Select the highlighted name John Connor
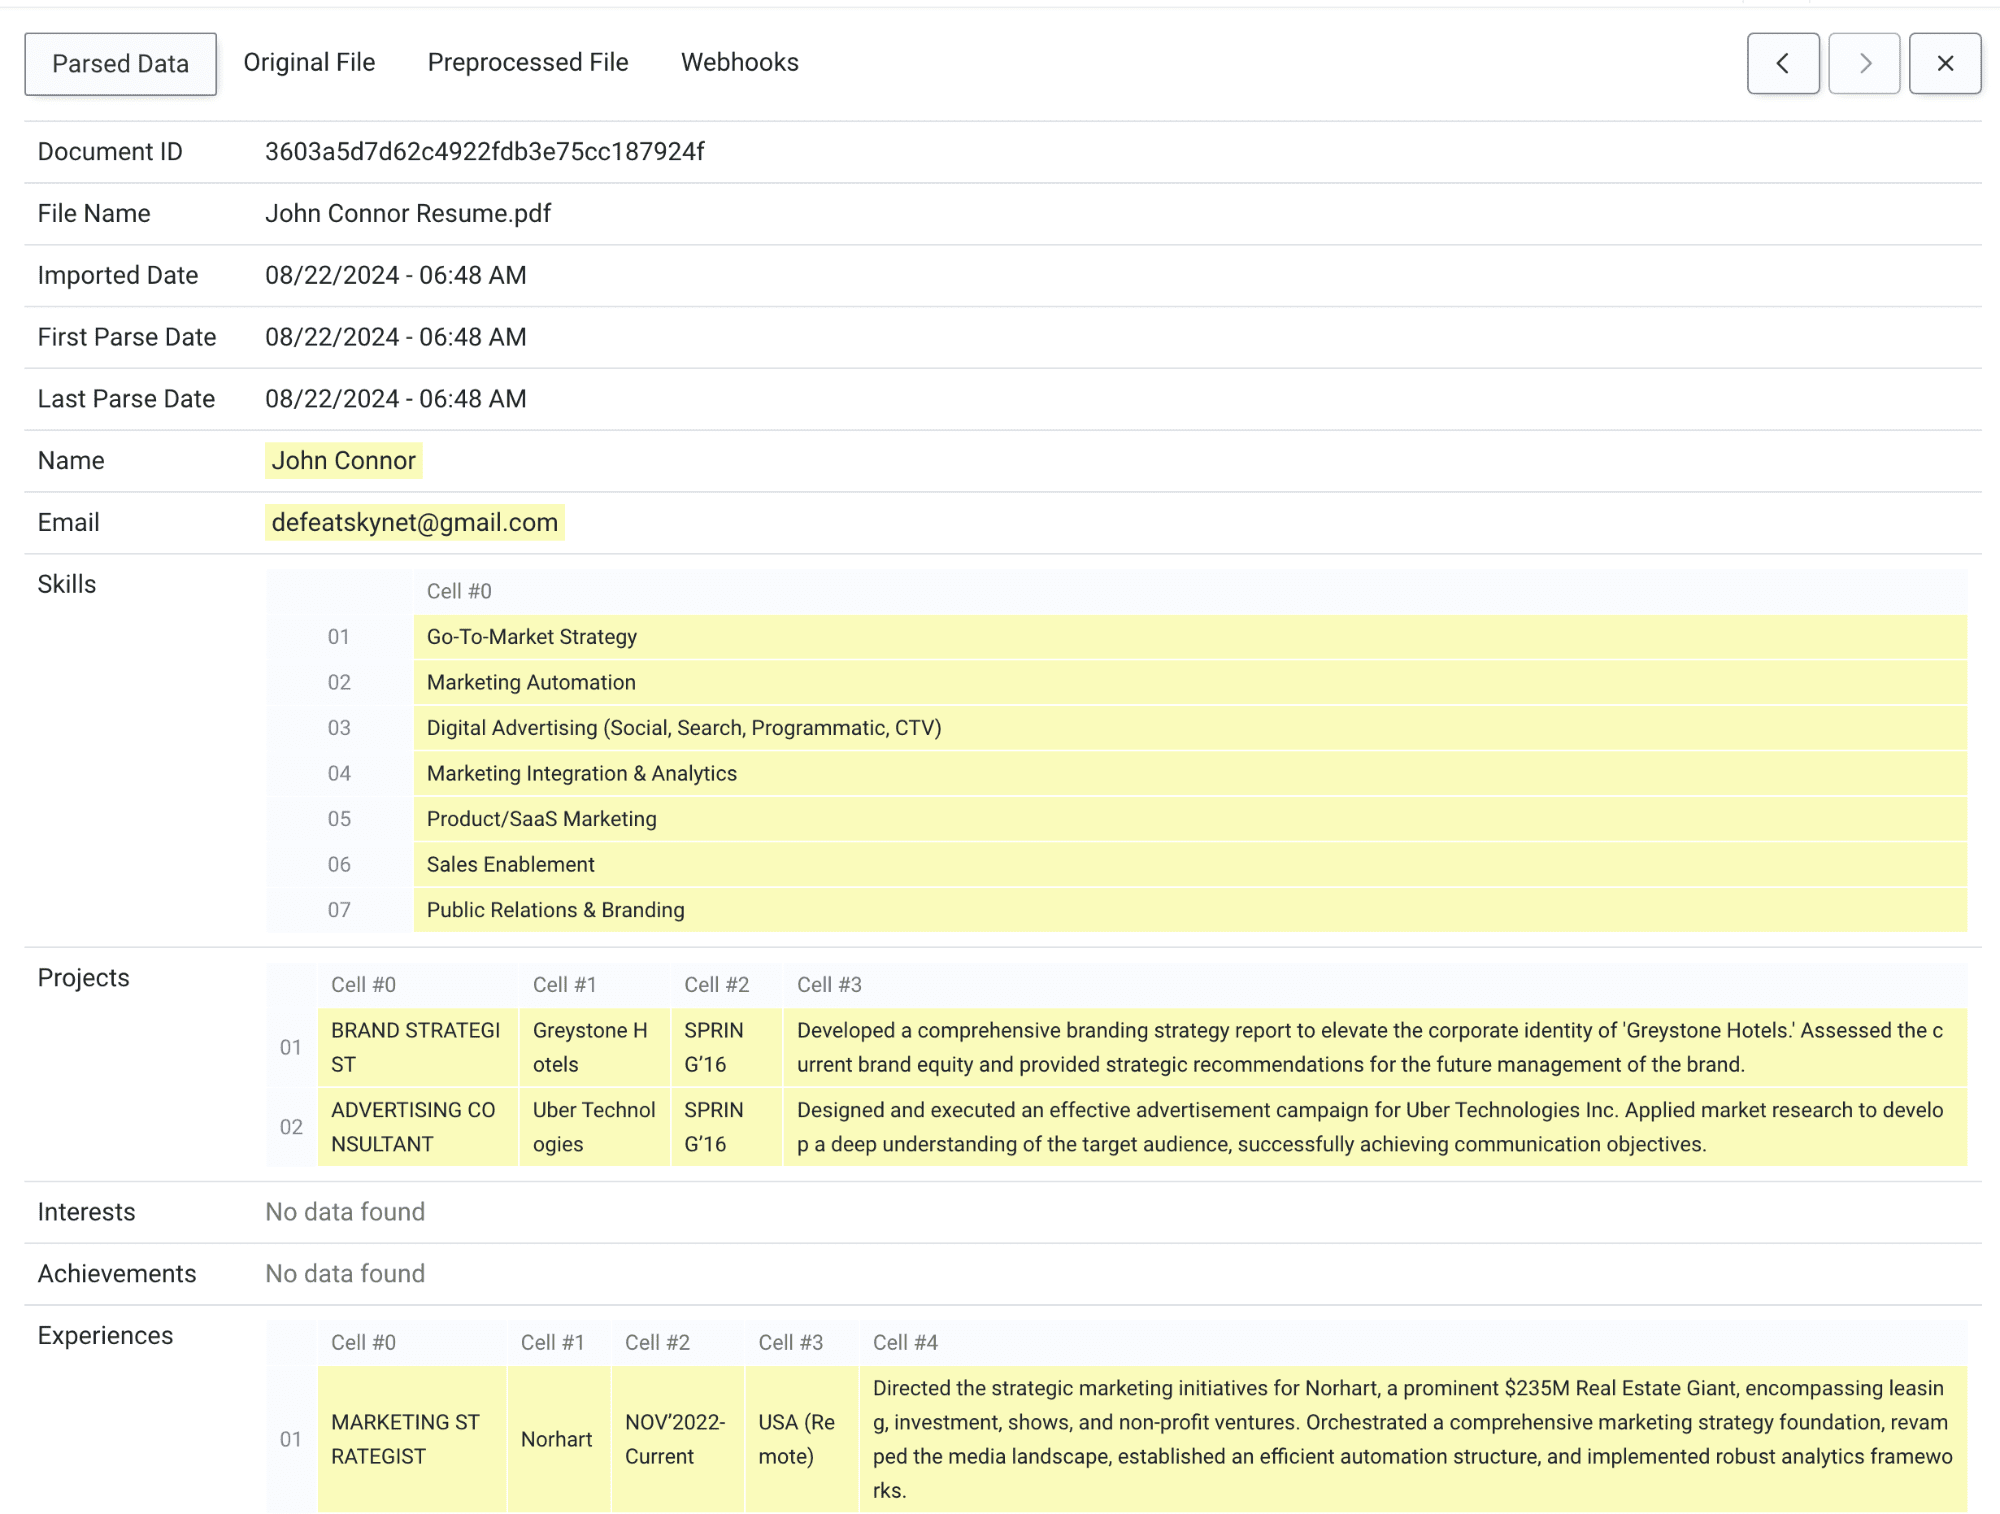Screen dimensions: 2000x1514 [343, 460]
